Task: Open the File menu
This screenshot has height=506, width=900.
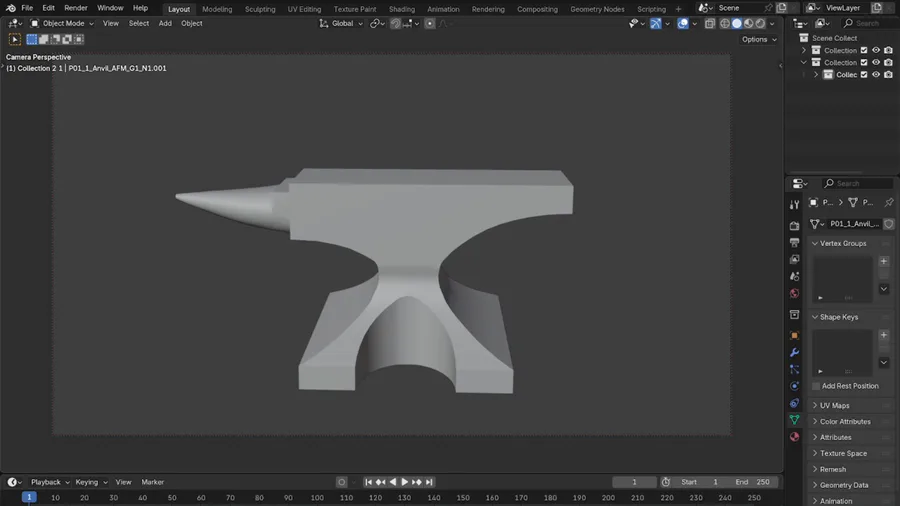Action: coord(27,8)
